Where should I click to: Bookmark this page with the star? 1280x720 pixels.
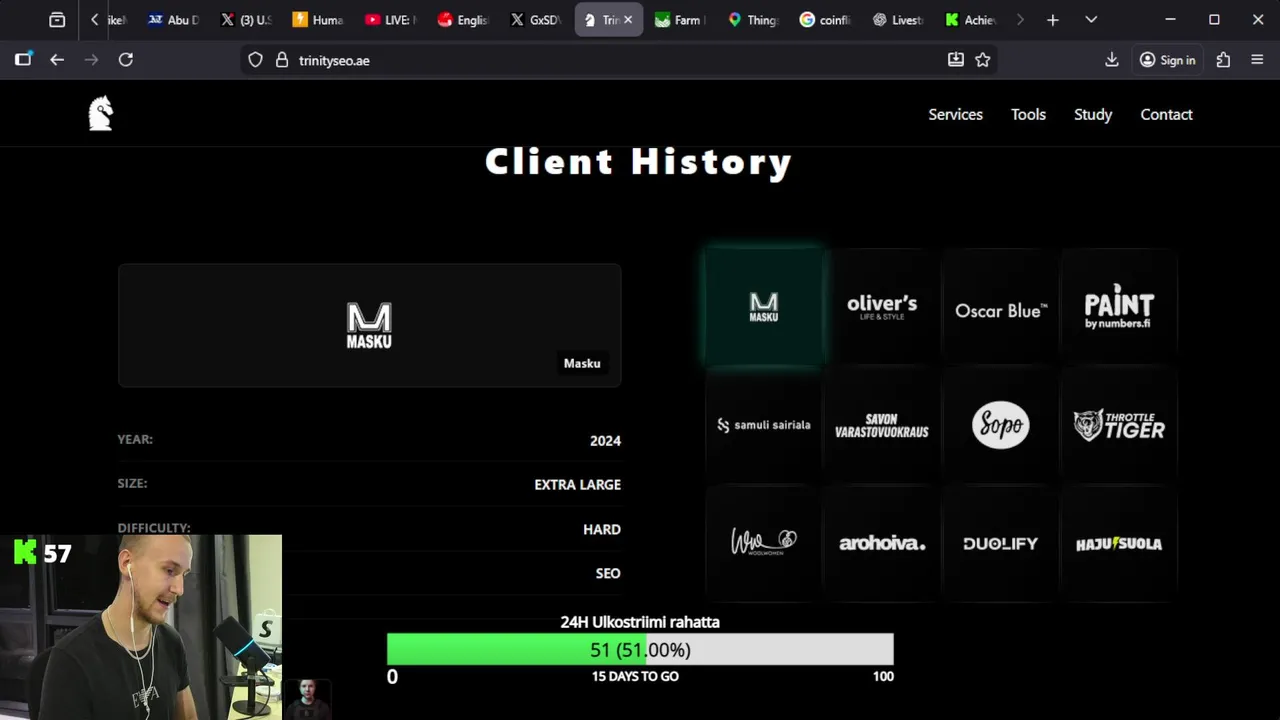click(983, 60)
